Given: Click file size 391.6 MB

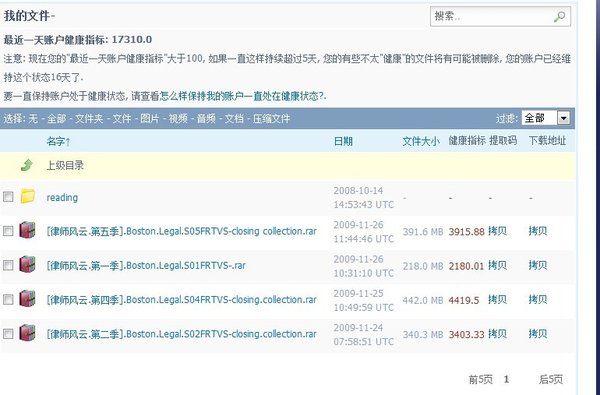Looking at the screenshot, I should pyautogui.click(x=423, y=232).
